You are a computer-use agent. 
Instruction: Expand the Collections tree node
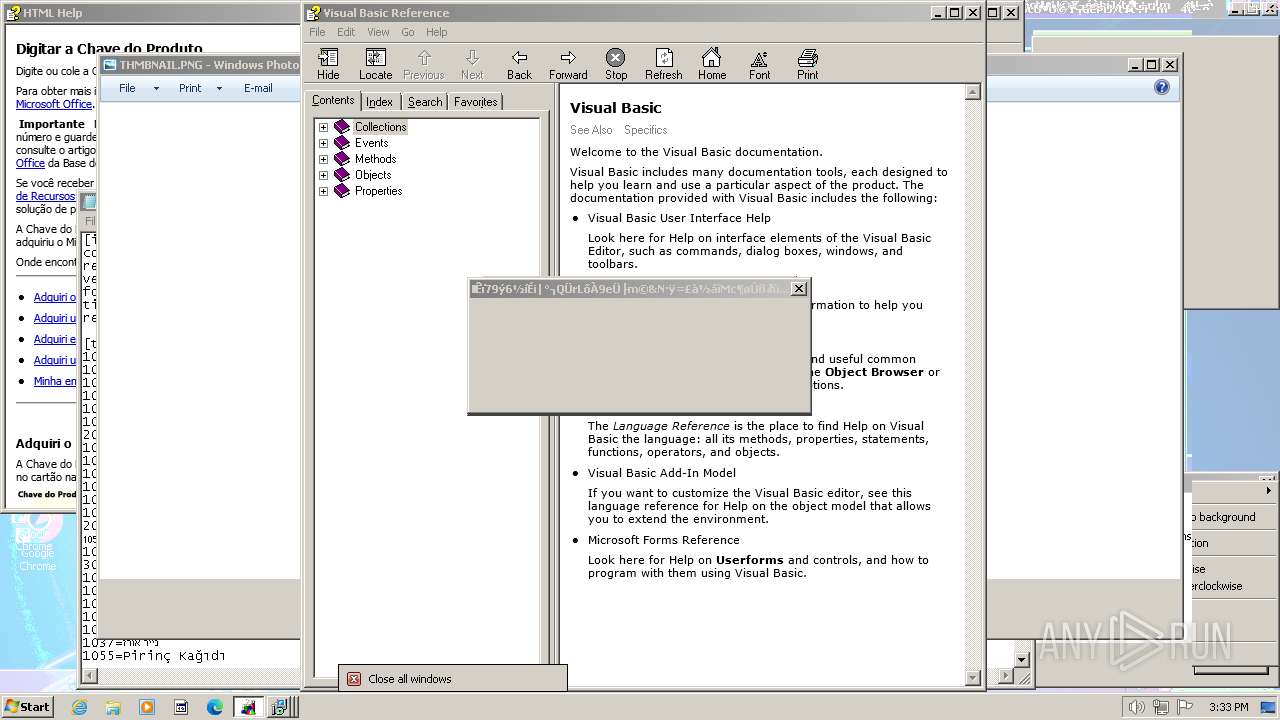(323, 127)
